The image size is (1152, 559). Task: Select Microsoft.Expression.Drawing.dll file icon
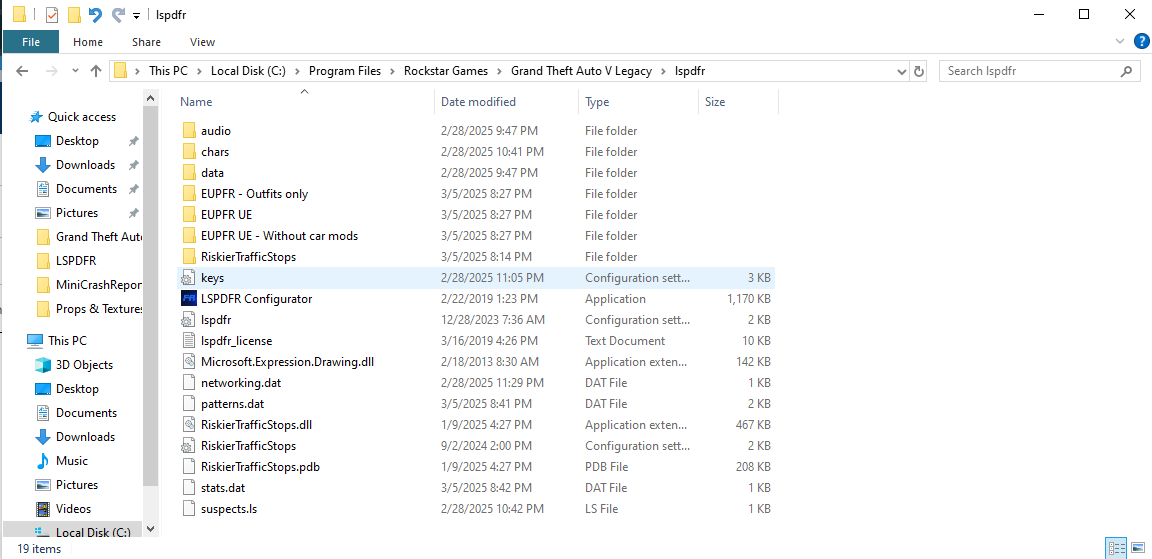coord(190,362)
